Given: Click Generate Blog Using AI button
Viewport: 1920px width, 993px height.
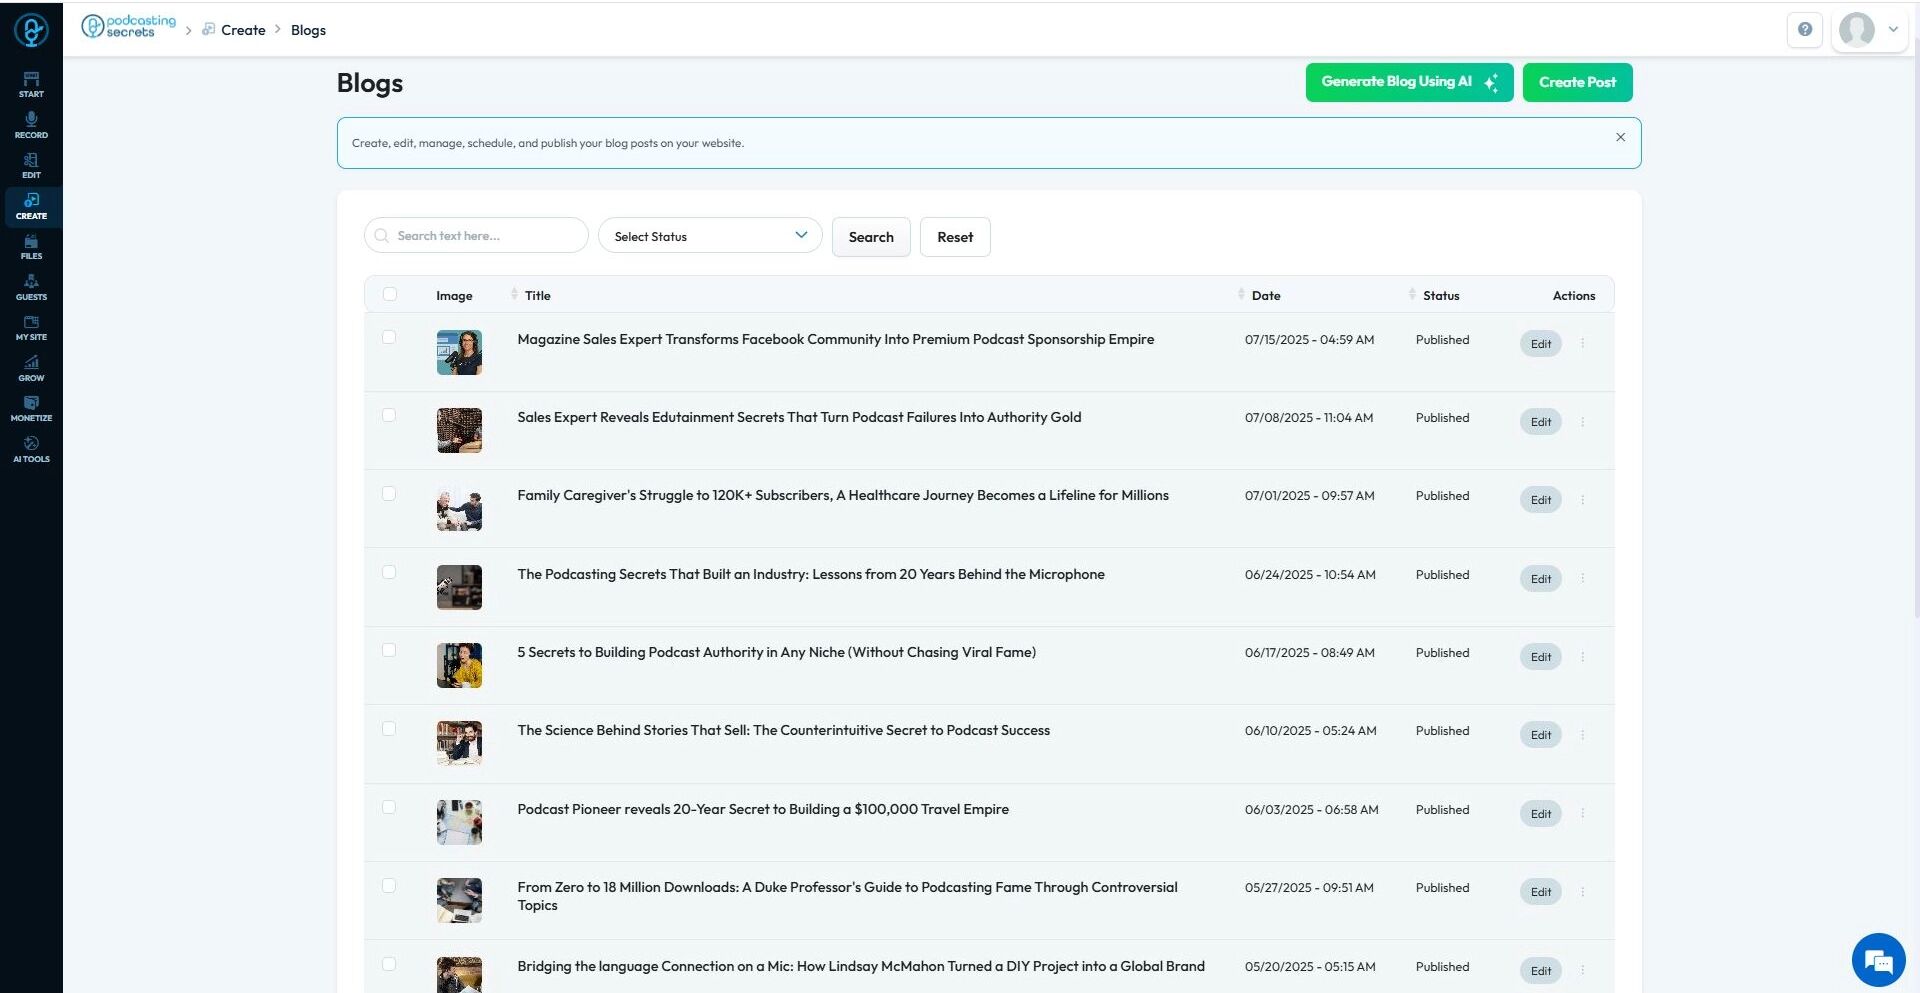Looking at the screenshot, I should [1409, 82].
